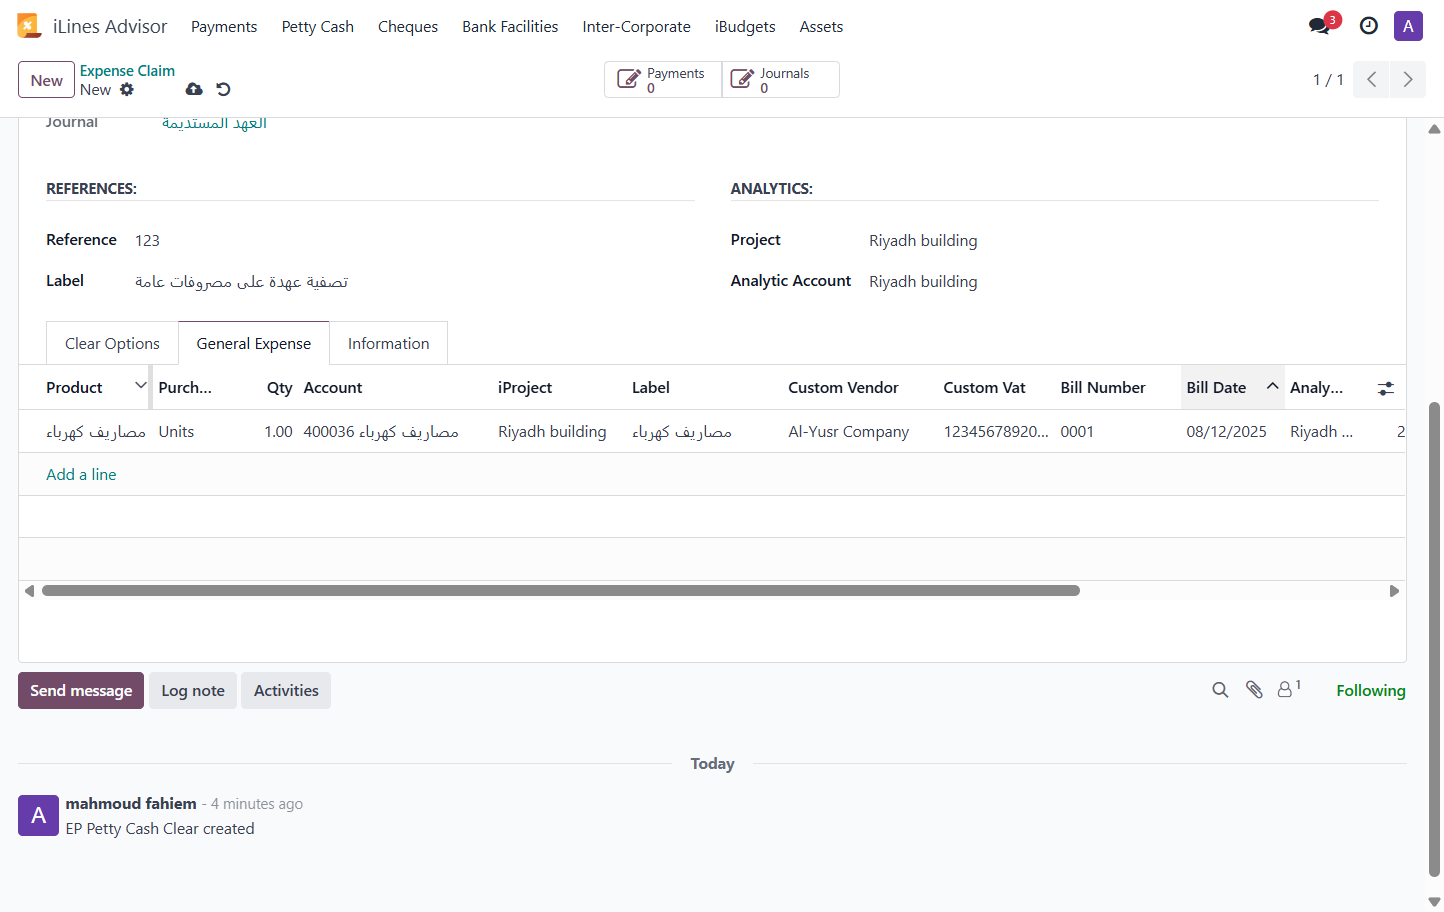This screenshot has height=912, width=1444.
Task: Click Add a line link
Action: coord(81,474)
